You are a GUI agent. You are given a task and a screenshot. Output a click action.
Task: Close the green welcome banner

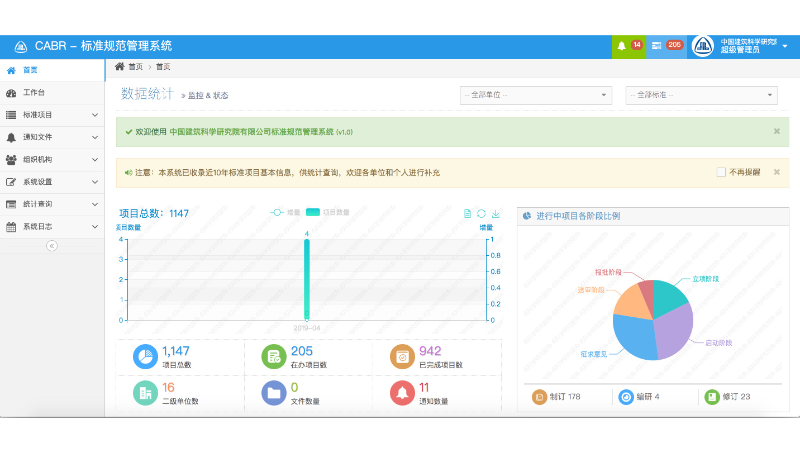click(777, 132)
